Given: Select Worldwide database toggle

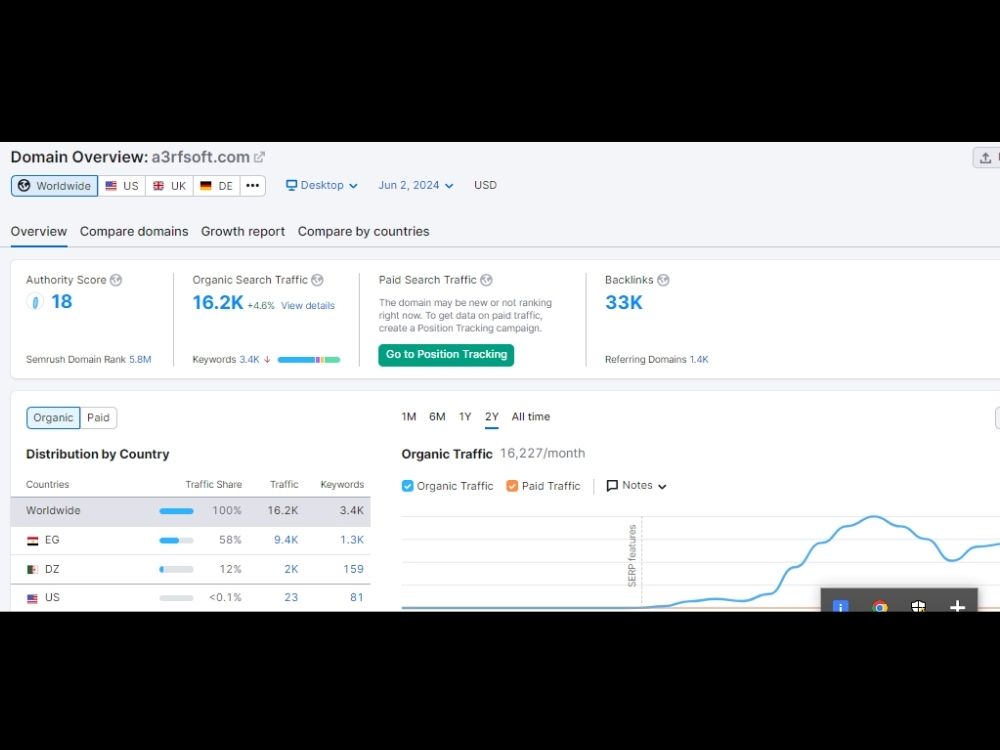Looking at the screenshot, I should tap(54, 186).
